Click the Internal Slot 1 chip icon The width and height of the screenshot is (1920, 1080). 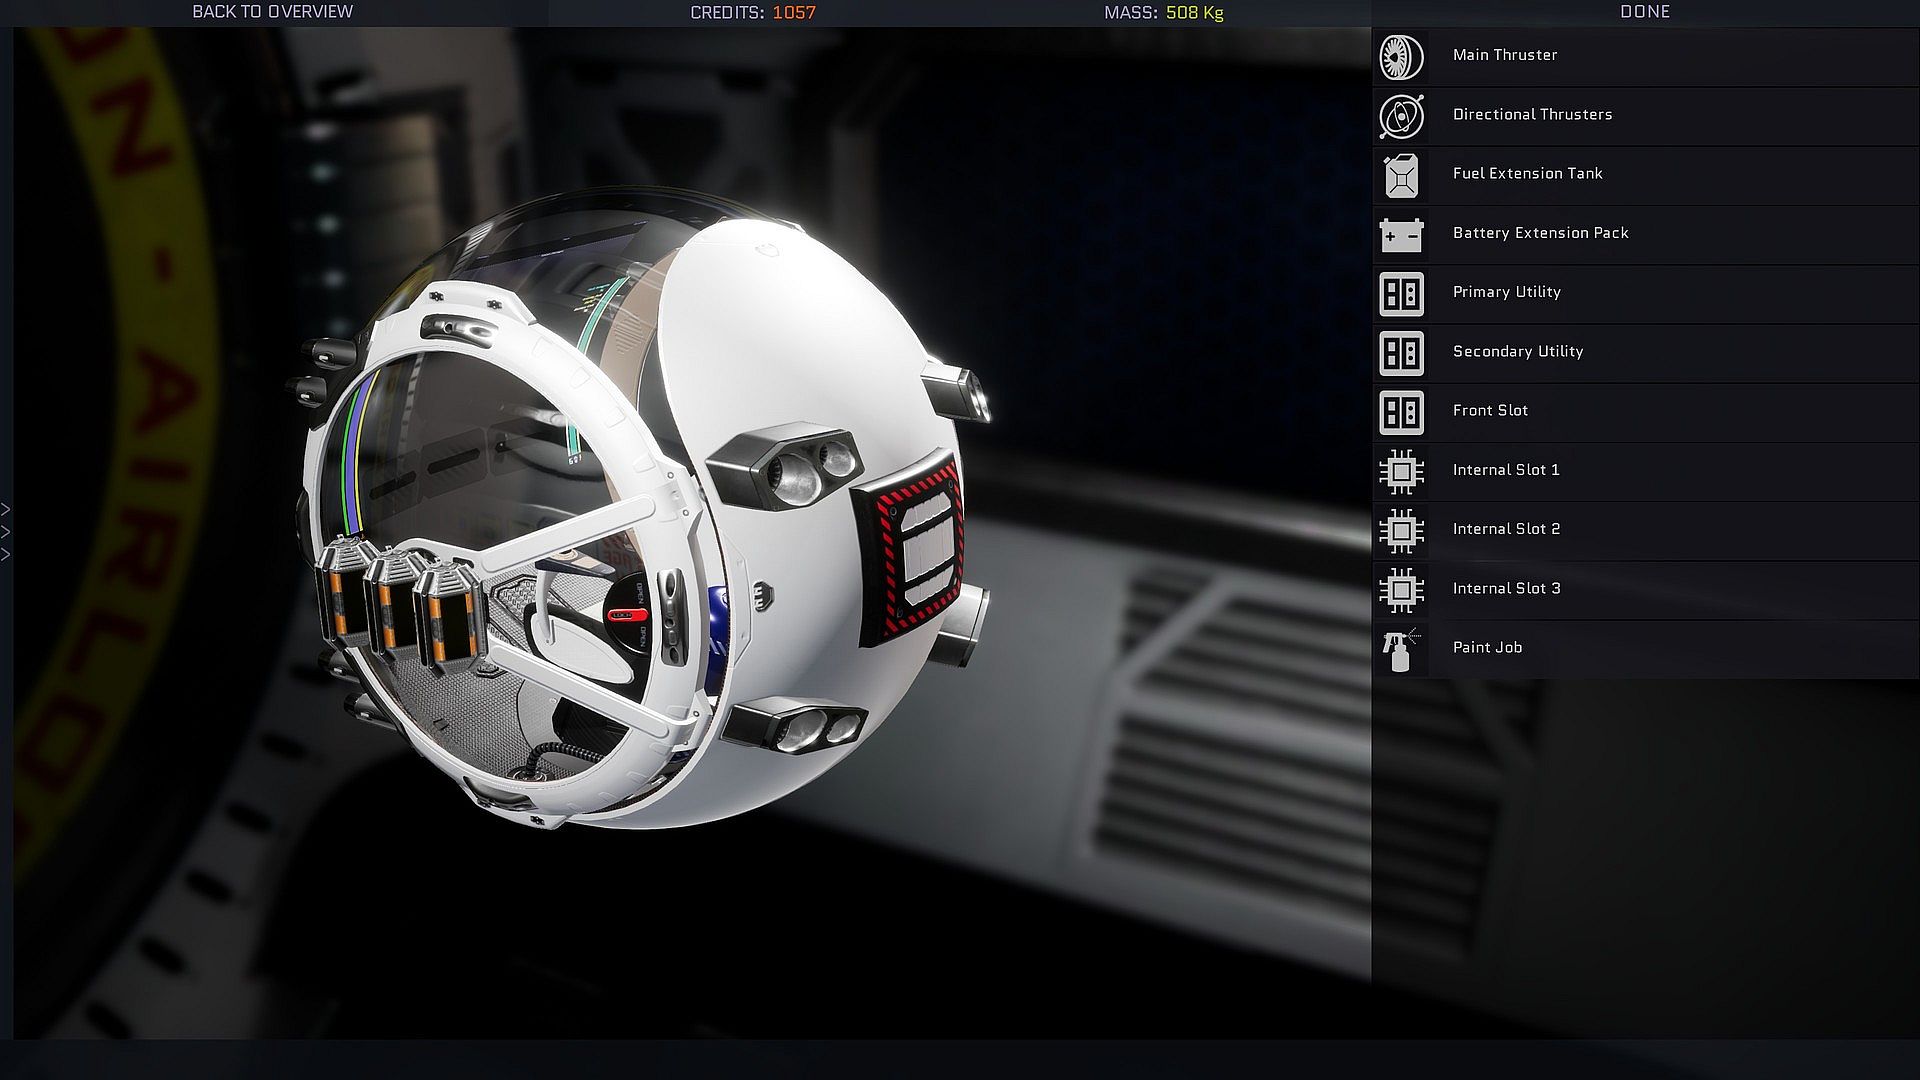pyautogui.click(x=1401, y=472)
